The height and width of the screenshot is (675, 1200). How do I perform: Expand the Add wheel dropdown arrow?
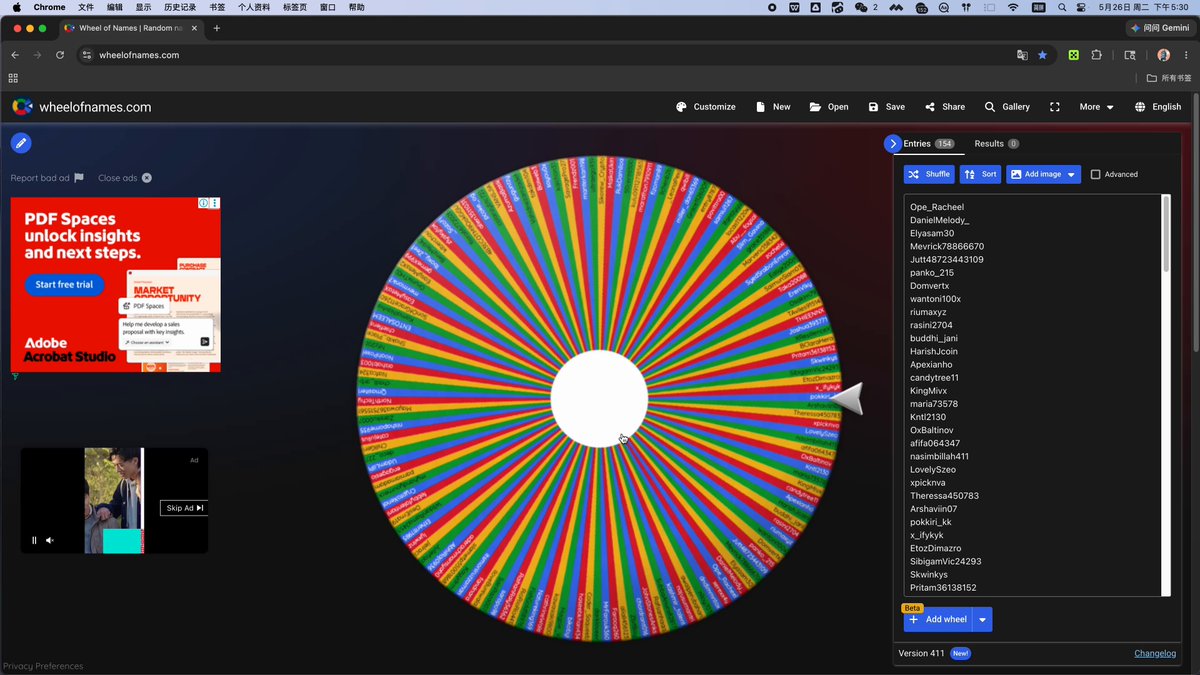pyautogui.click(x=982, y=620)
